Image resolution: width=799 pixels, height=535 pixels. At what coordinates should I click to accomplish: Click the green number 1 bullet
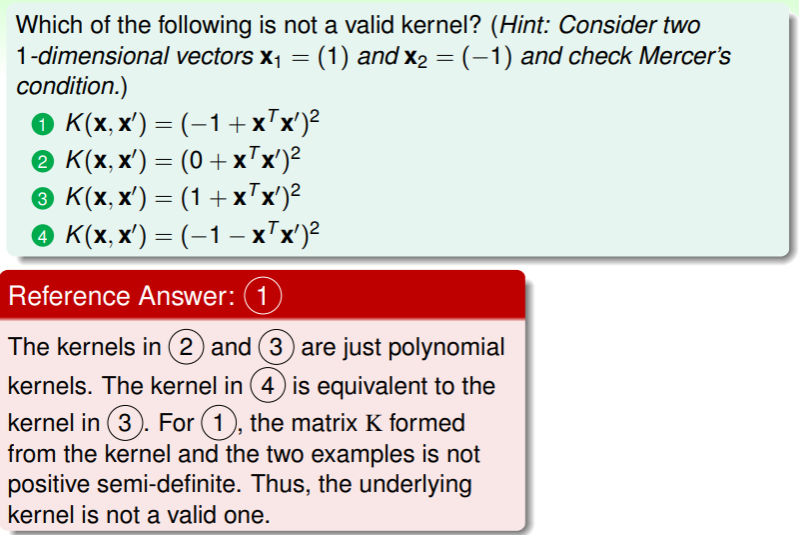click(39, 125)
